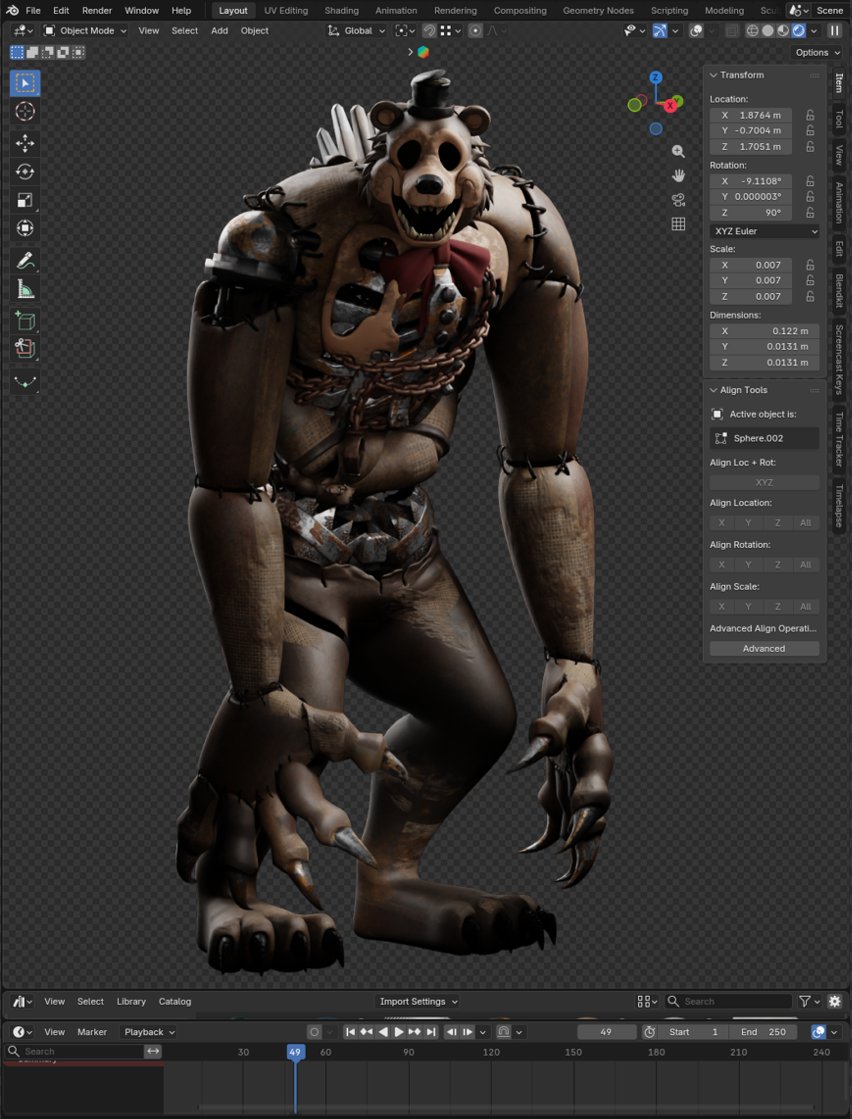852x1119 pixels.
Task: Collapse the Transform panel
Action: [714, 75]
